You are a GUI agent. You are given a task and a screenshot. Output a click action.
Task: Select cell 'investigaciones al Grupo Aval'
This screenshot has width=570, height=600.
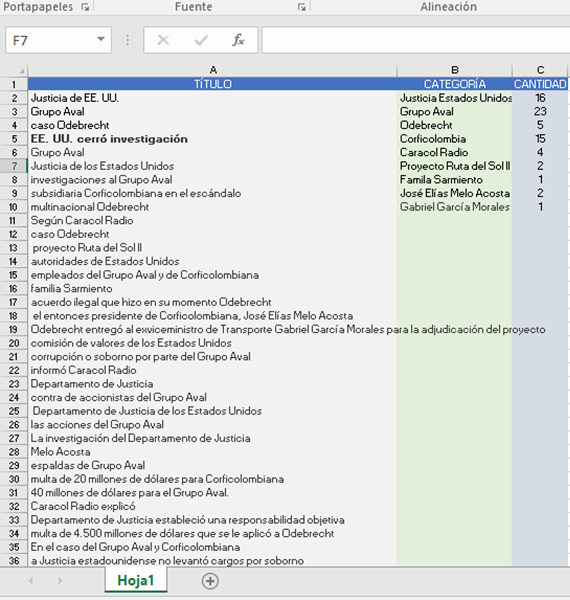[x=213, y=180]
